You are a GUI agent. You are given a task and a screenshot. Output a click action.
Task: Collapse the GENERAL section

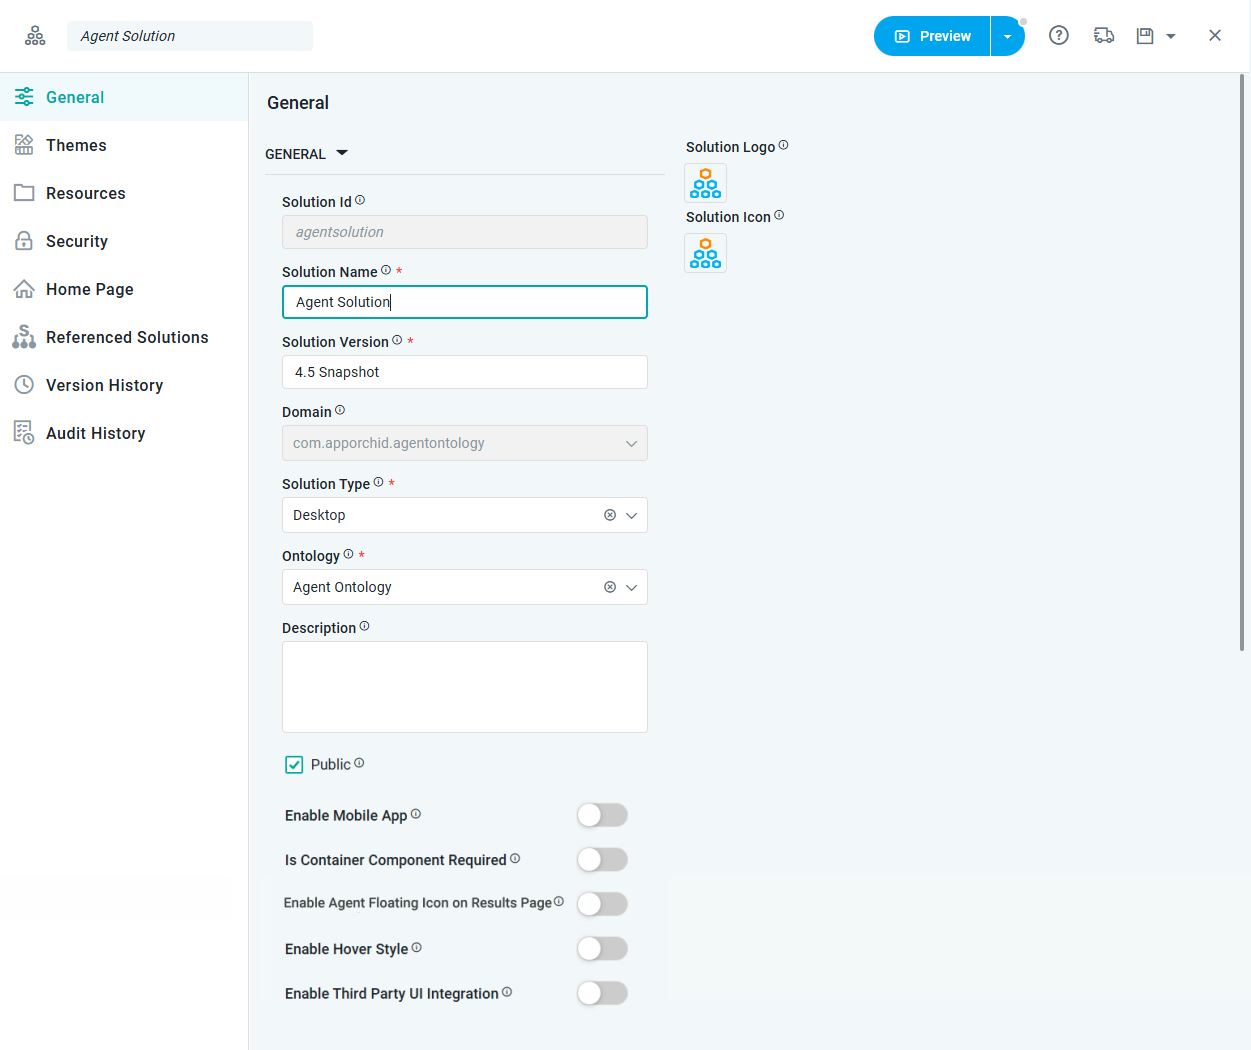342,153
